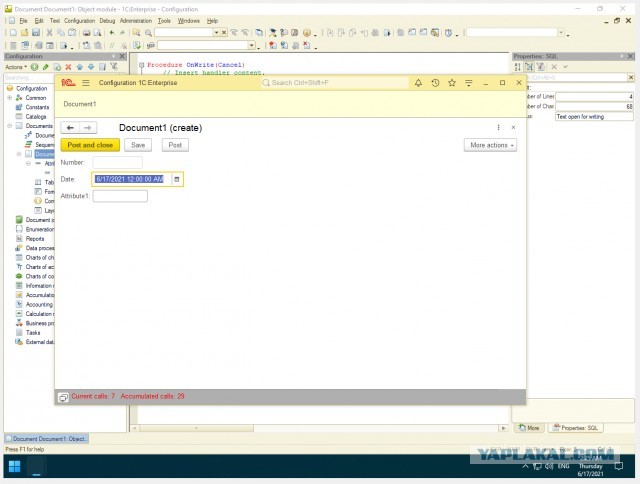Click the move up arrow in Configuration panel
This screenshot has height=484, width=640.
point(80,67)
